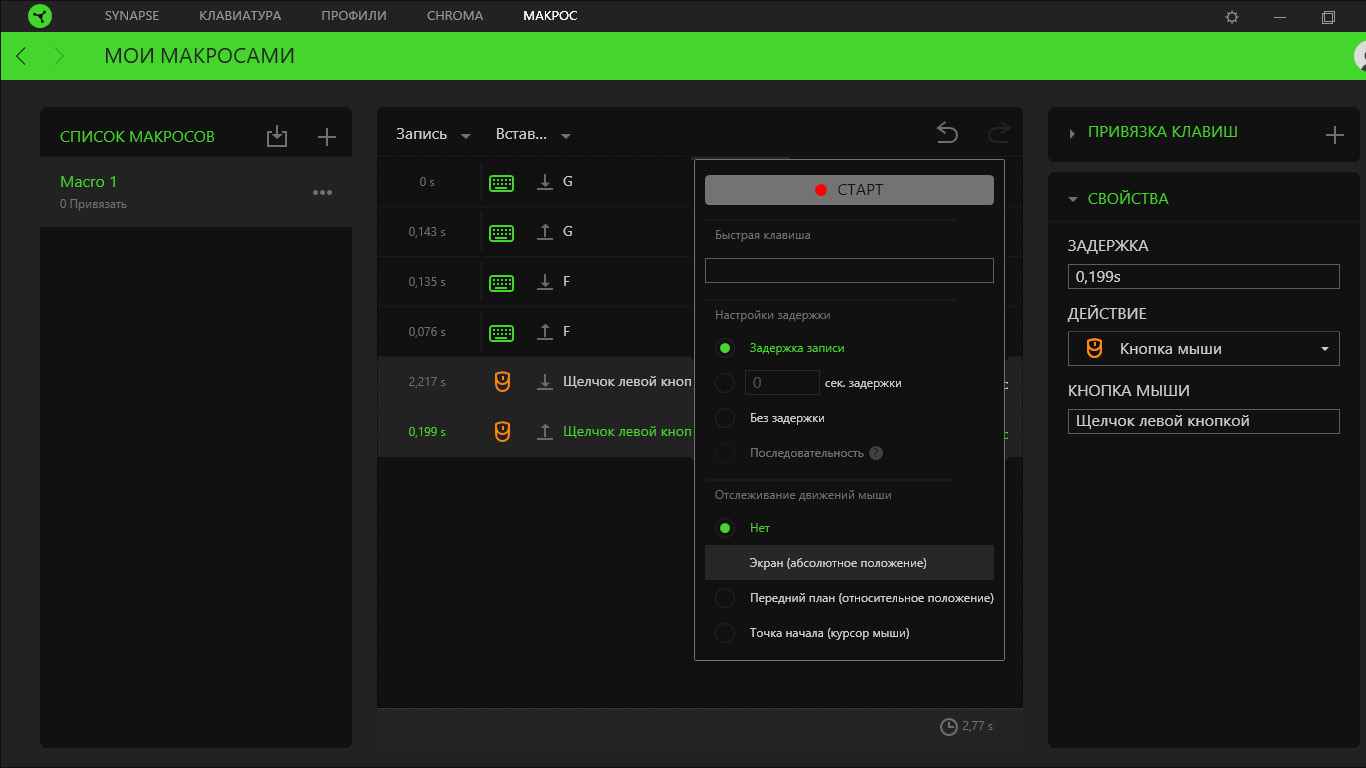Click the СТАРТ record button
Image resolution: width=1366 pixels, height=768 pixels.
849,190
